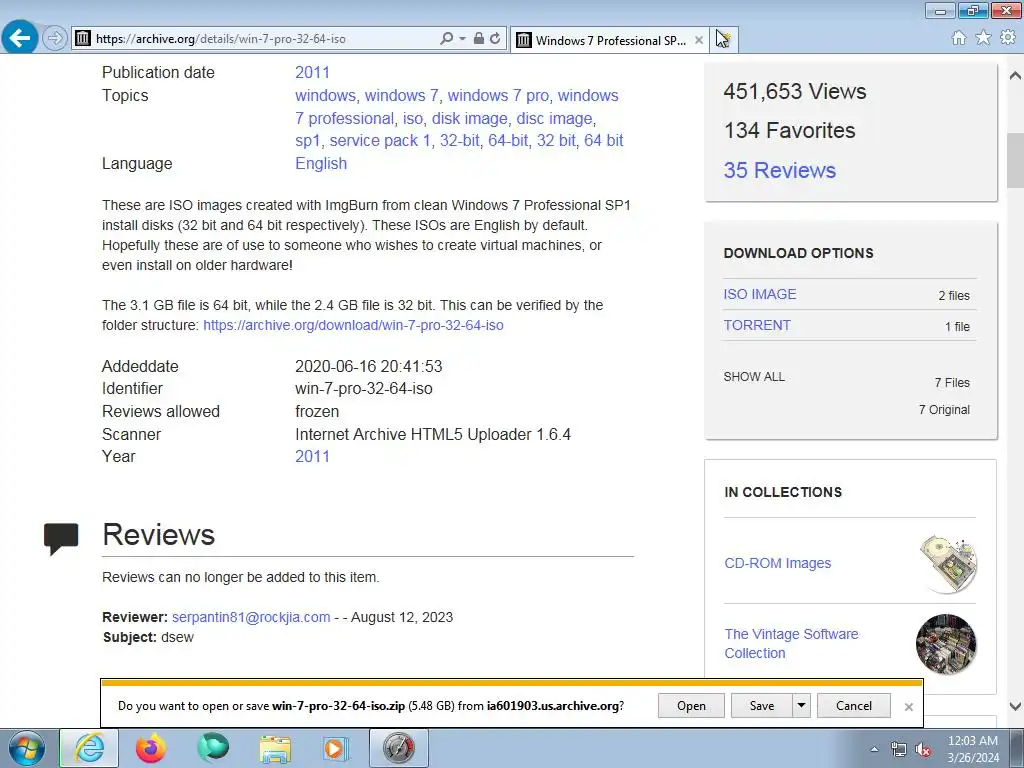Open the 'windows 7 pro' topic link
1024x768 pixels.
coord(498,95)
